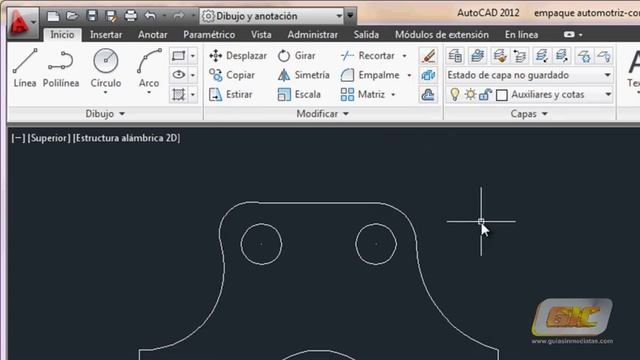Click the Ellipse draw icon
Viewport: 640px width, 360px height.
[179, 75]
